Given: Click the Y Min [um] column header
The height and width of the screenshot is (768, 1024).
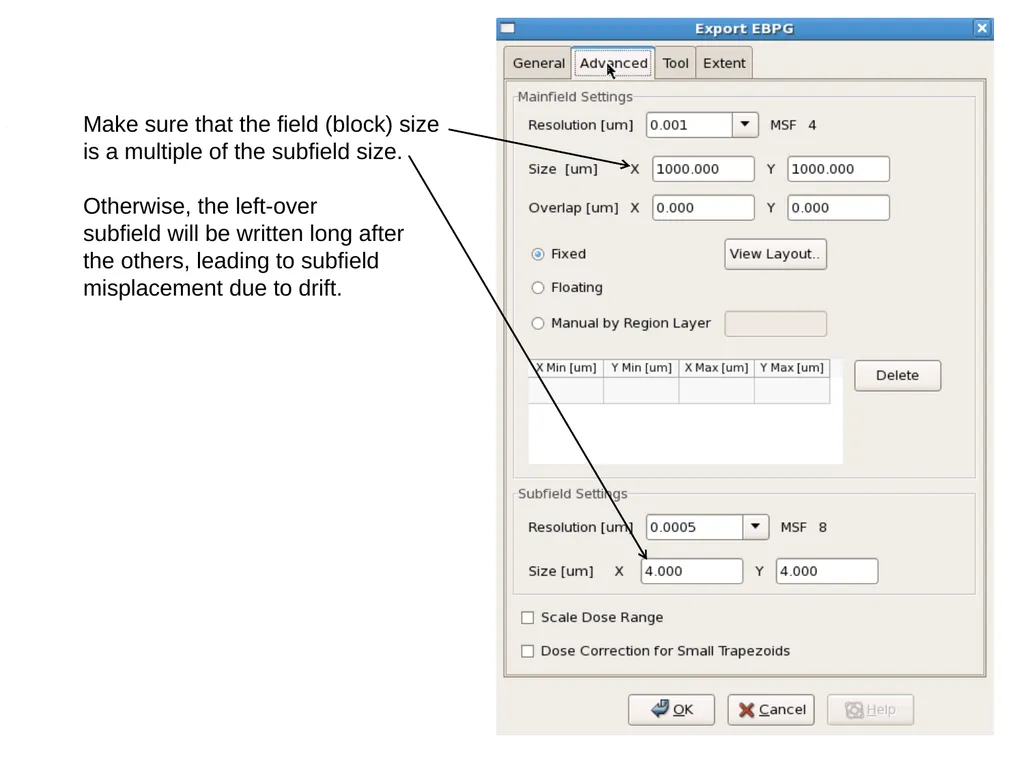Looking at the screenshot, I should coord(641,368).
